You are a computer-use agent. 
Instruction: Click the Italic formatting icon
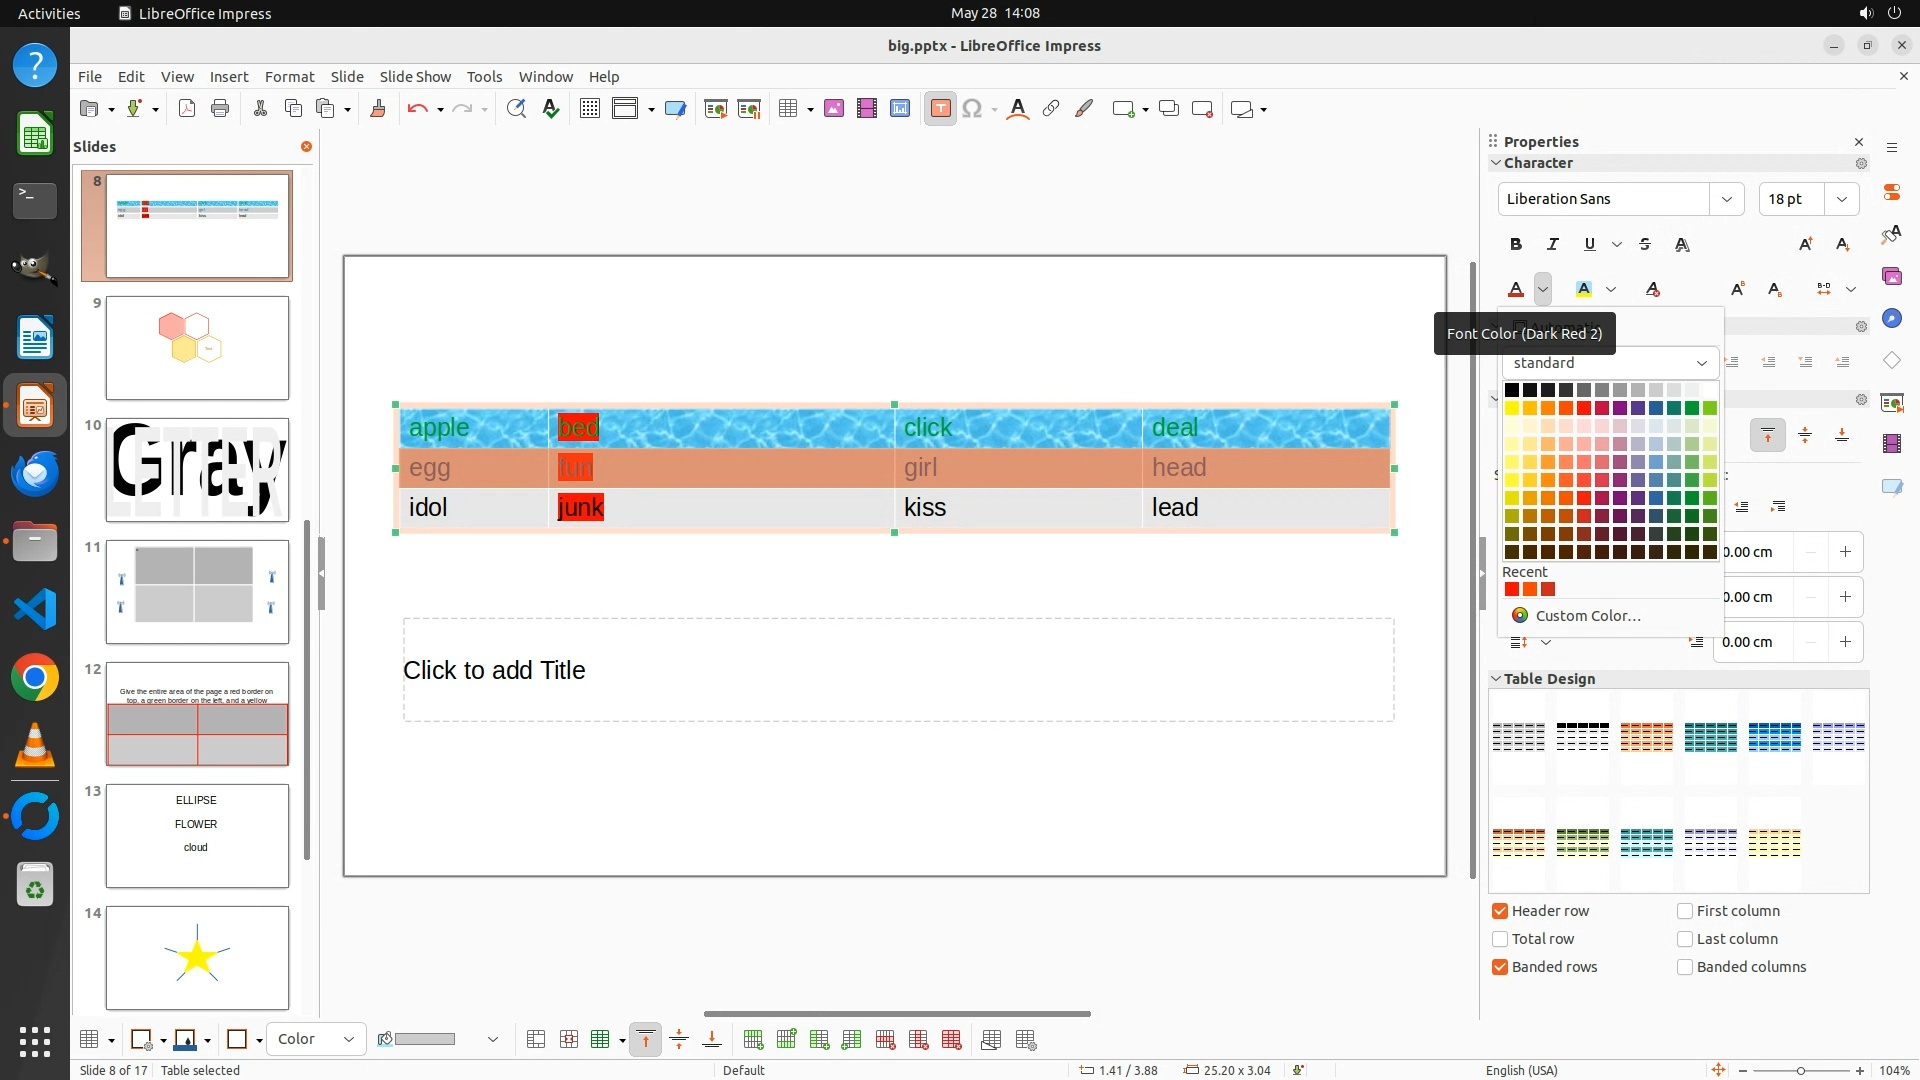tap(1552, 244)
